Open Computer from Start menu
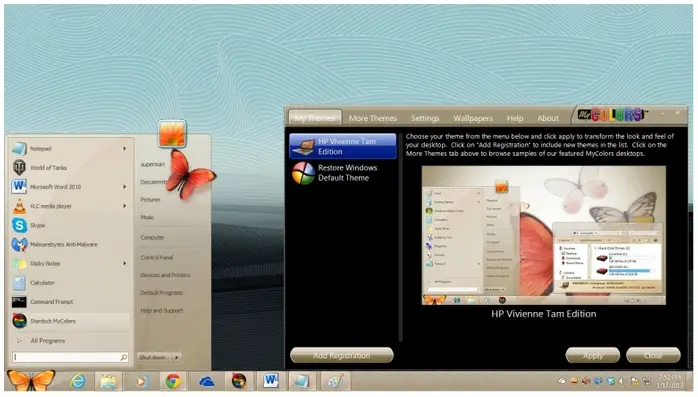 [x=152, y=237]
